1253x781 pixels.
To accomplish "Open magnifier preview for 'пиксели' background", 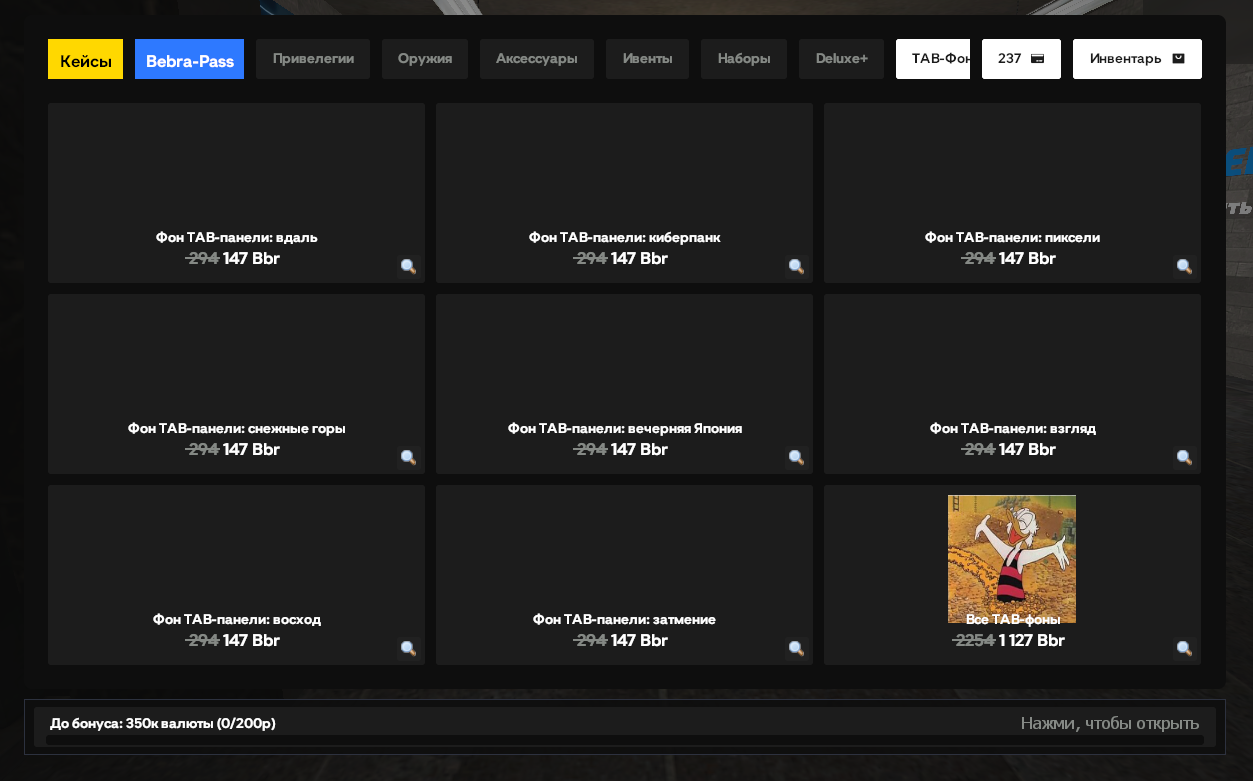I will point(1184,266).
